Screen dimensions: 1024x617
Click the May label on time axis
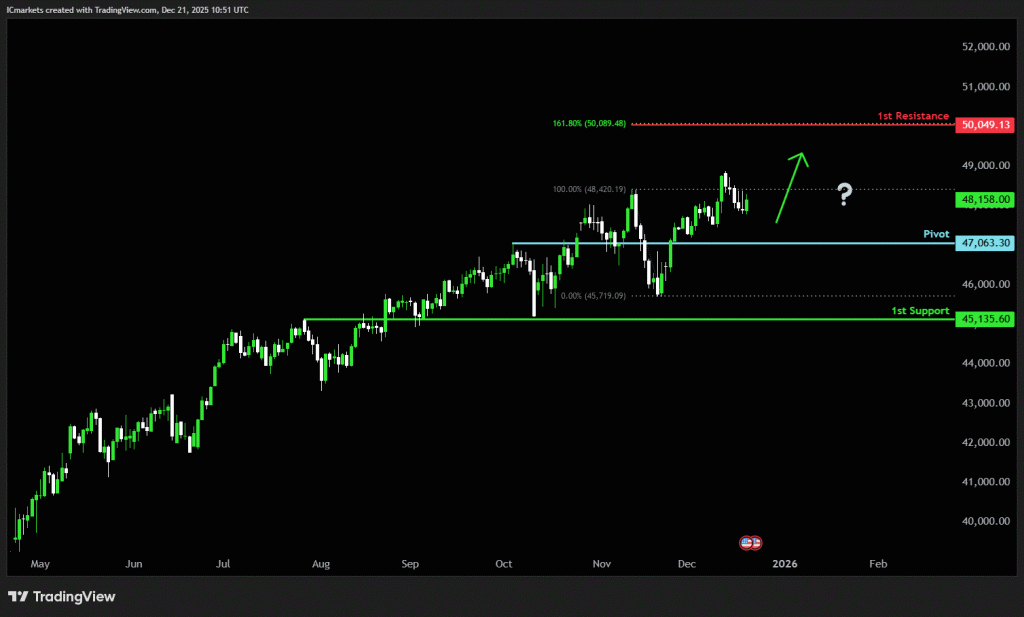pyautogui.click(x=40, y=564)
